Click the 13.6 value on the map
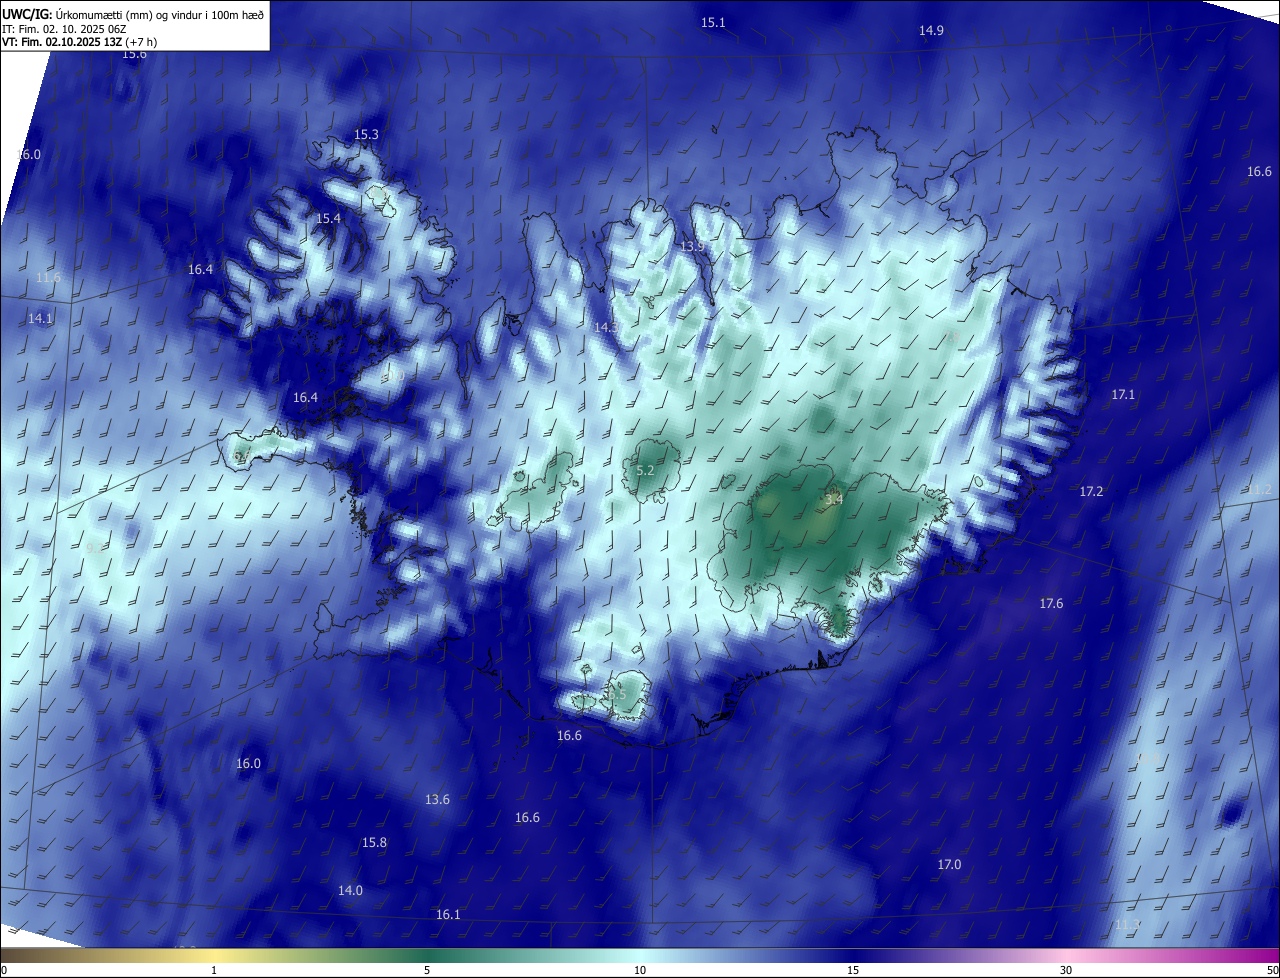The width and height of the screenshot is (1280, 978). click(437, 800)
